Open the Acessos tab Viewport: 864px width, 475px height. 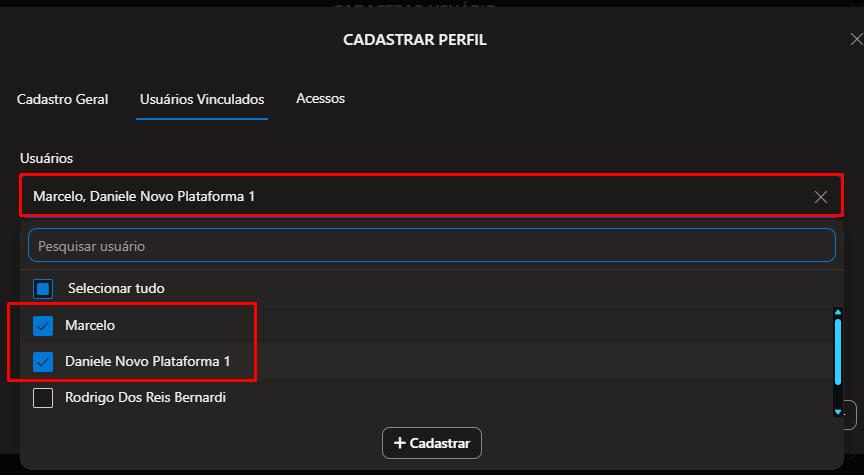[x=320, y=99]
